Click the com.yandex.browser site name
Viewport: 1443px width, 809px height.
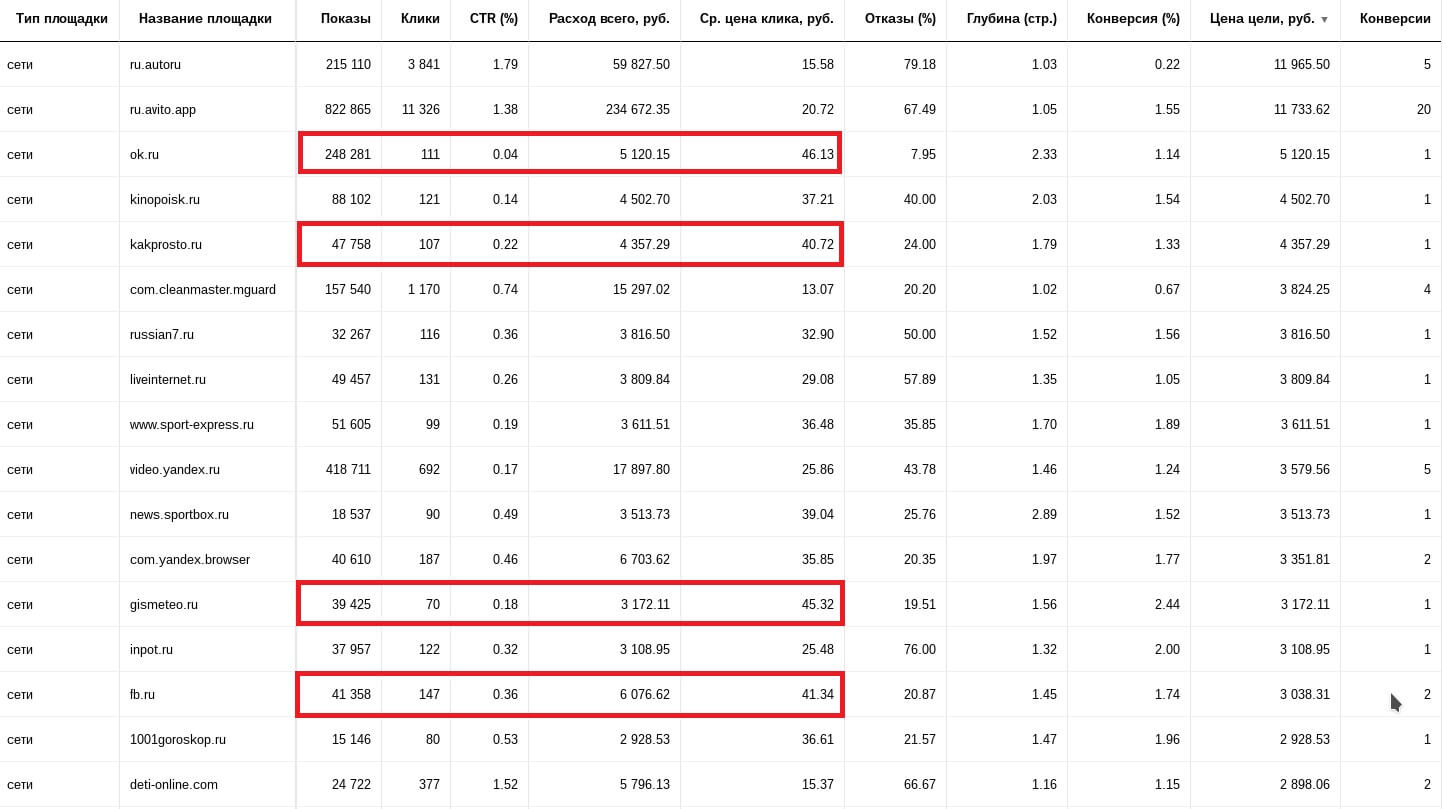[x=190, y=559]
